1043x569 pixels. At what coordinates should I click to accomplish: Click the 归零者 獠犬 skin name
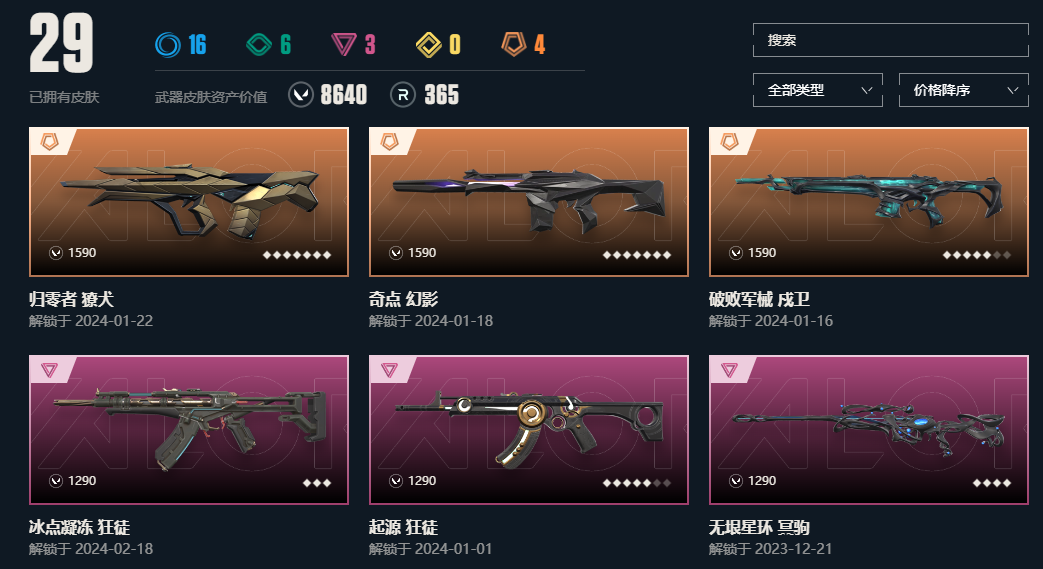point(71,299)
